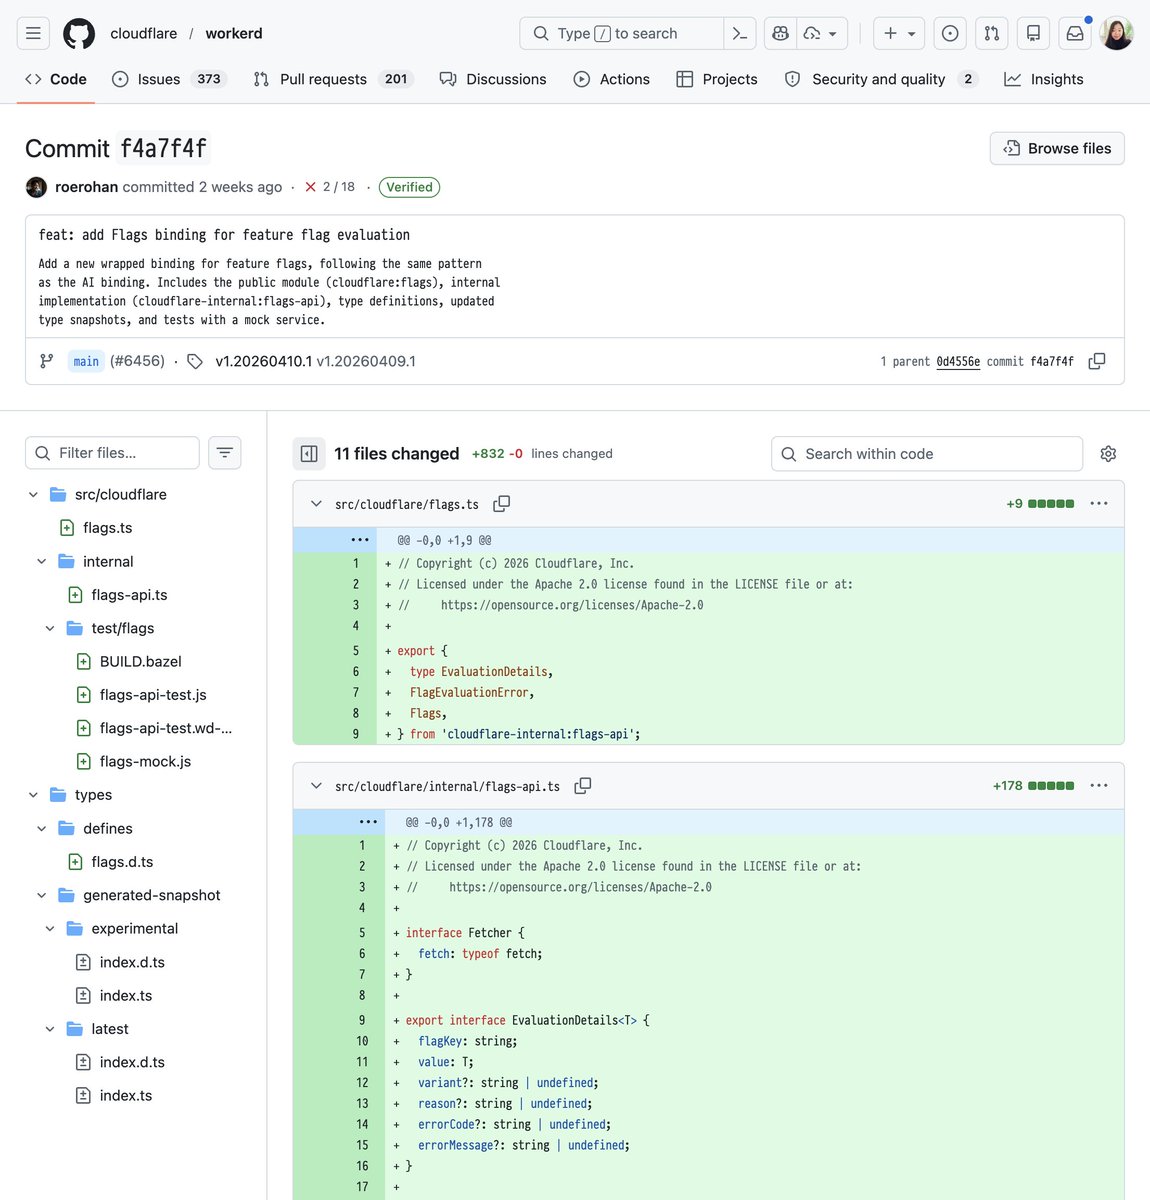Open the command palette icon
This screenshot has height=1200, width=1150.
click(740, 33)
